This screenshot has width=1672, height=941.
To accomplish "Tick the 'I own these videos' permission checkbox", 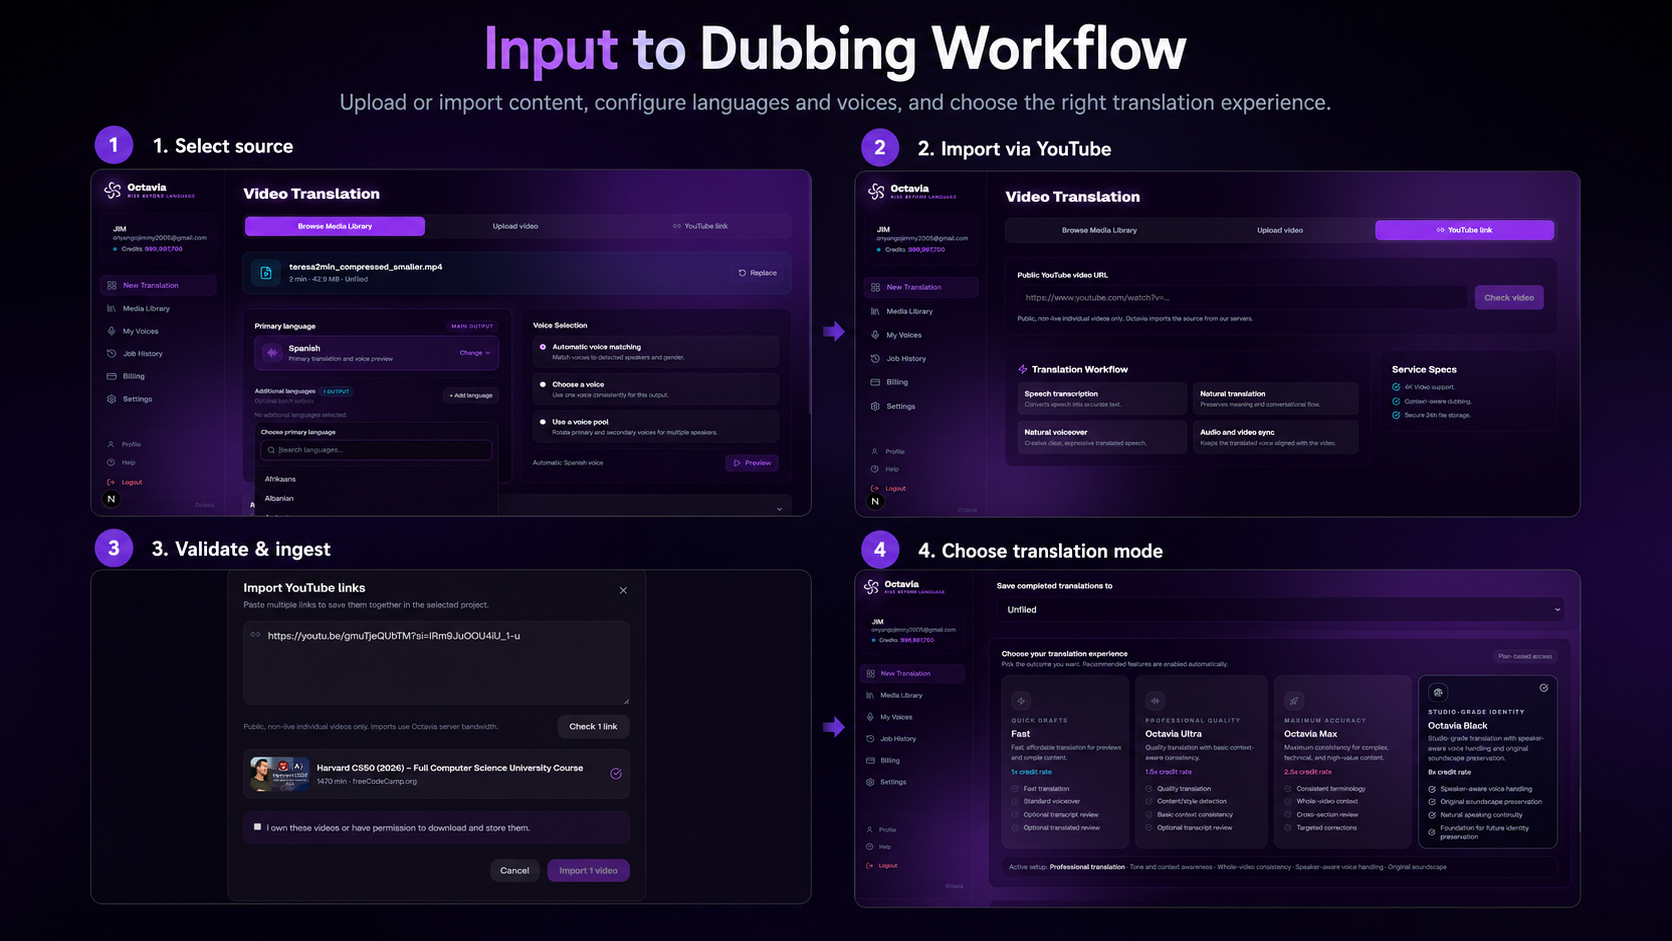I will pos(258,827).
